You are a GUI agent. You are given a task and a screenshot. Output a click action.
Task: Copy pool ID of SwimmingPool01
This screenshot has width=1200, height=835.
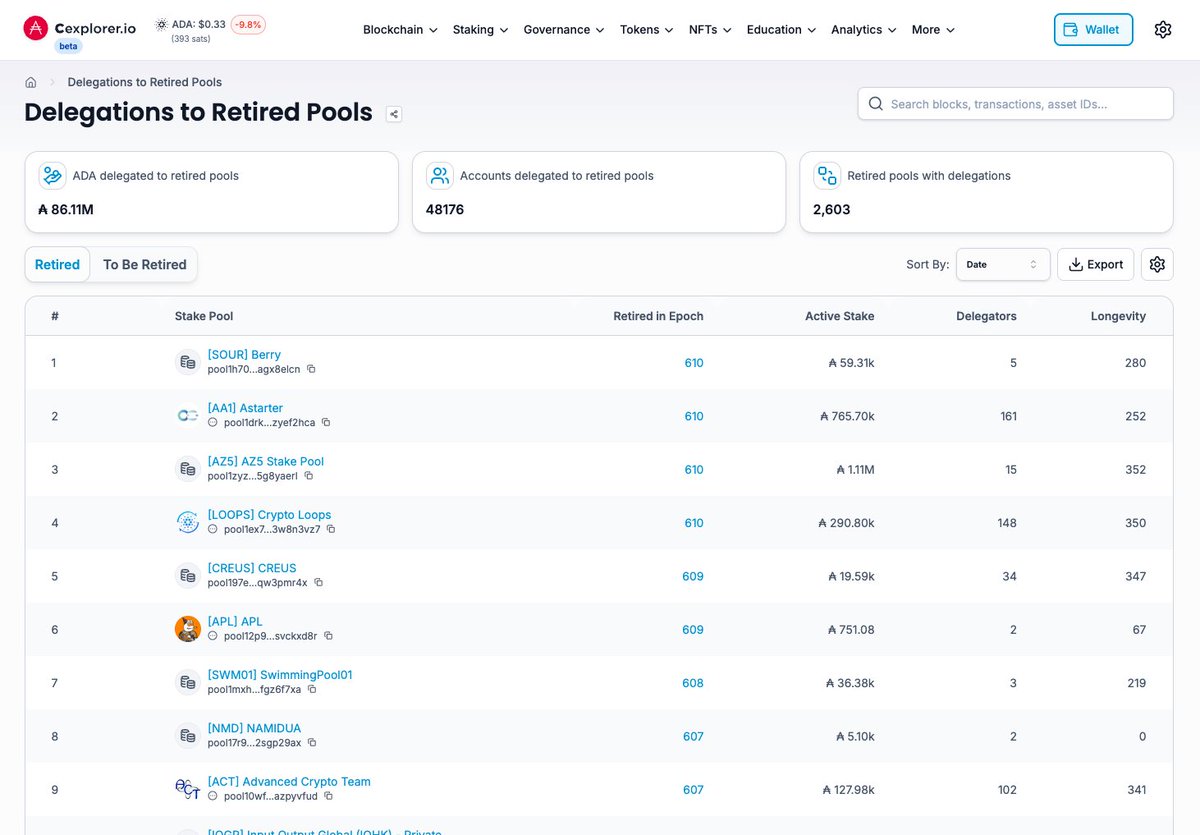(x=312, y=690)
